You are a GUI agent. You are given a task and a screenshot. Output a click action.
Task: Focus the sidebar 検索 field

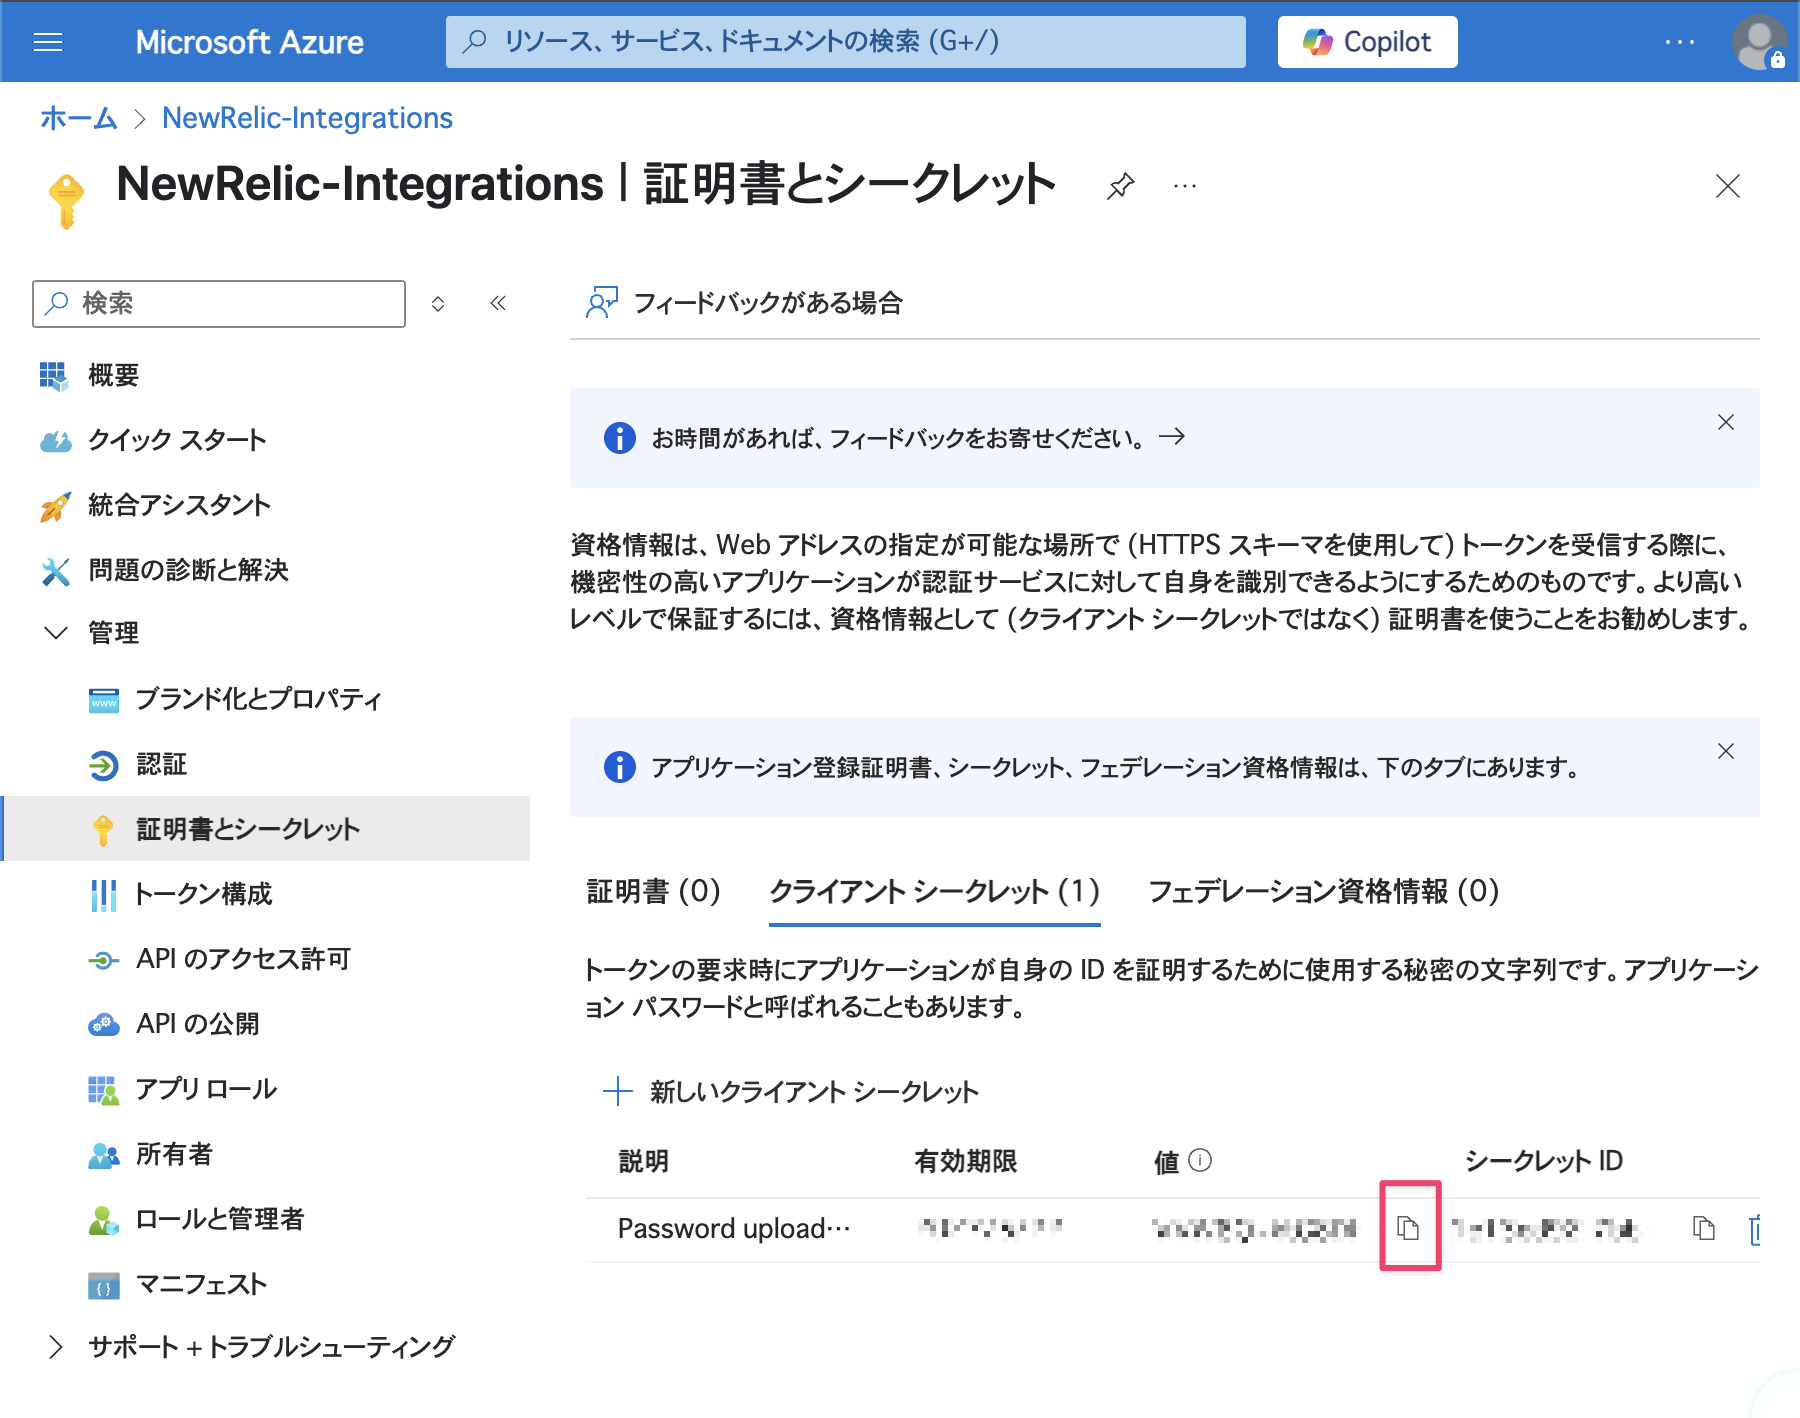coord(219,303)
